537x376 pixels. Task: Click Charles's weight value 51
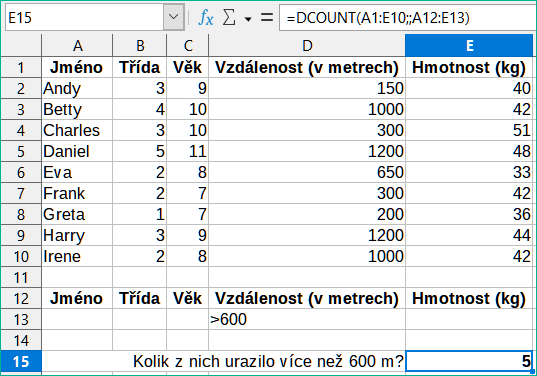pos(469,130)
